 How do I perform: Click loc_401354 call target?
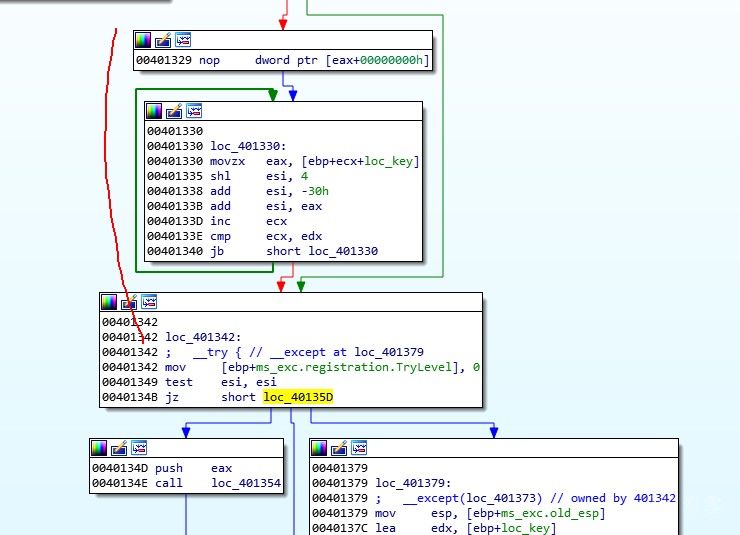(x=246, y=484)
